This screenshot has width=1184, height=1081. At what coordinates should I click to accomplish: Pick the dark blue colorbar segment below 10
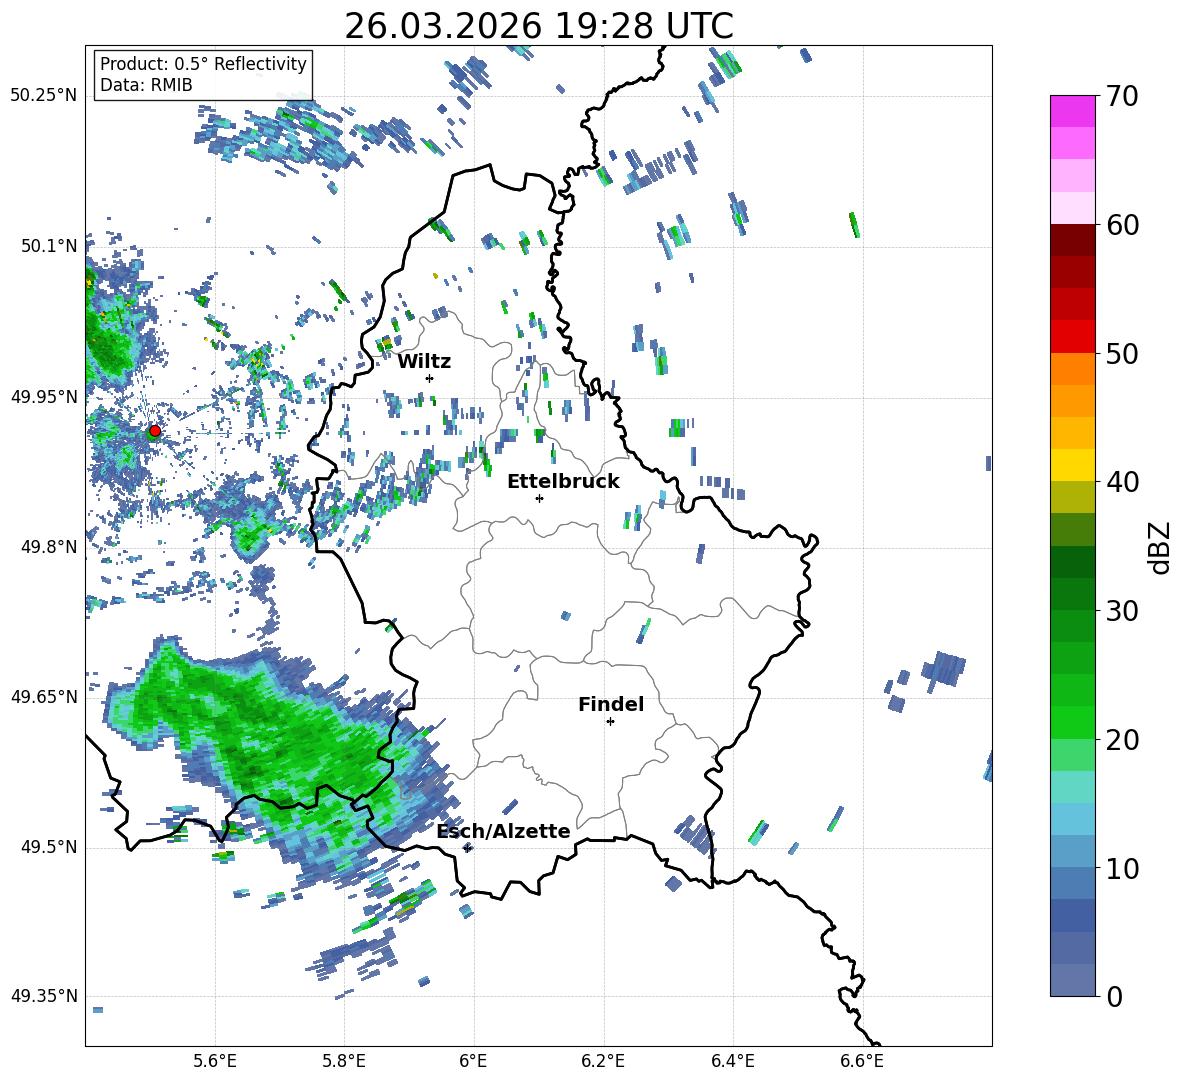coord(1072,916)
